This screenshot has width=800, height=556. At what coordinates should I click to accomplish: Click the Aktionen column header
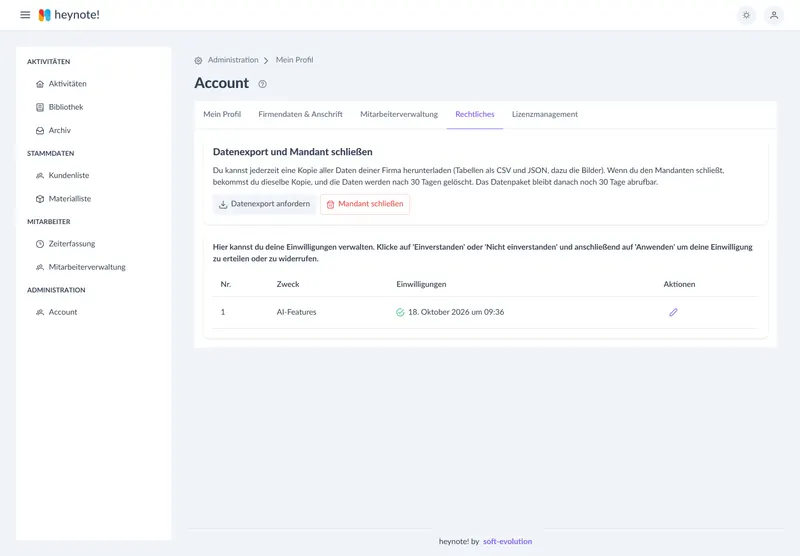pyautogui.click(x=679, y=285)
